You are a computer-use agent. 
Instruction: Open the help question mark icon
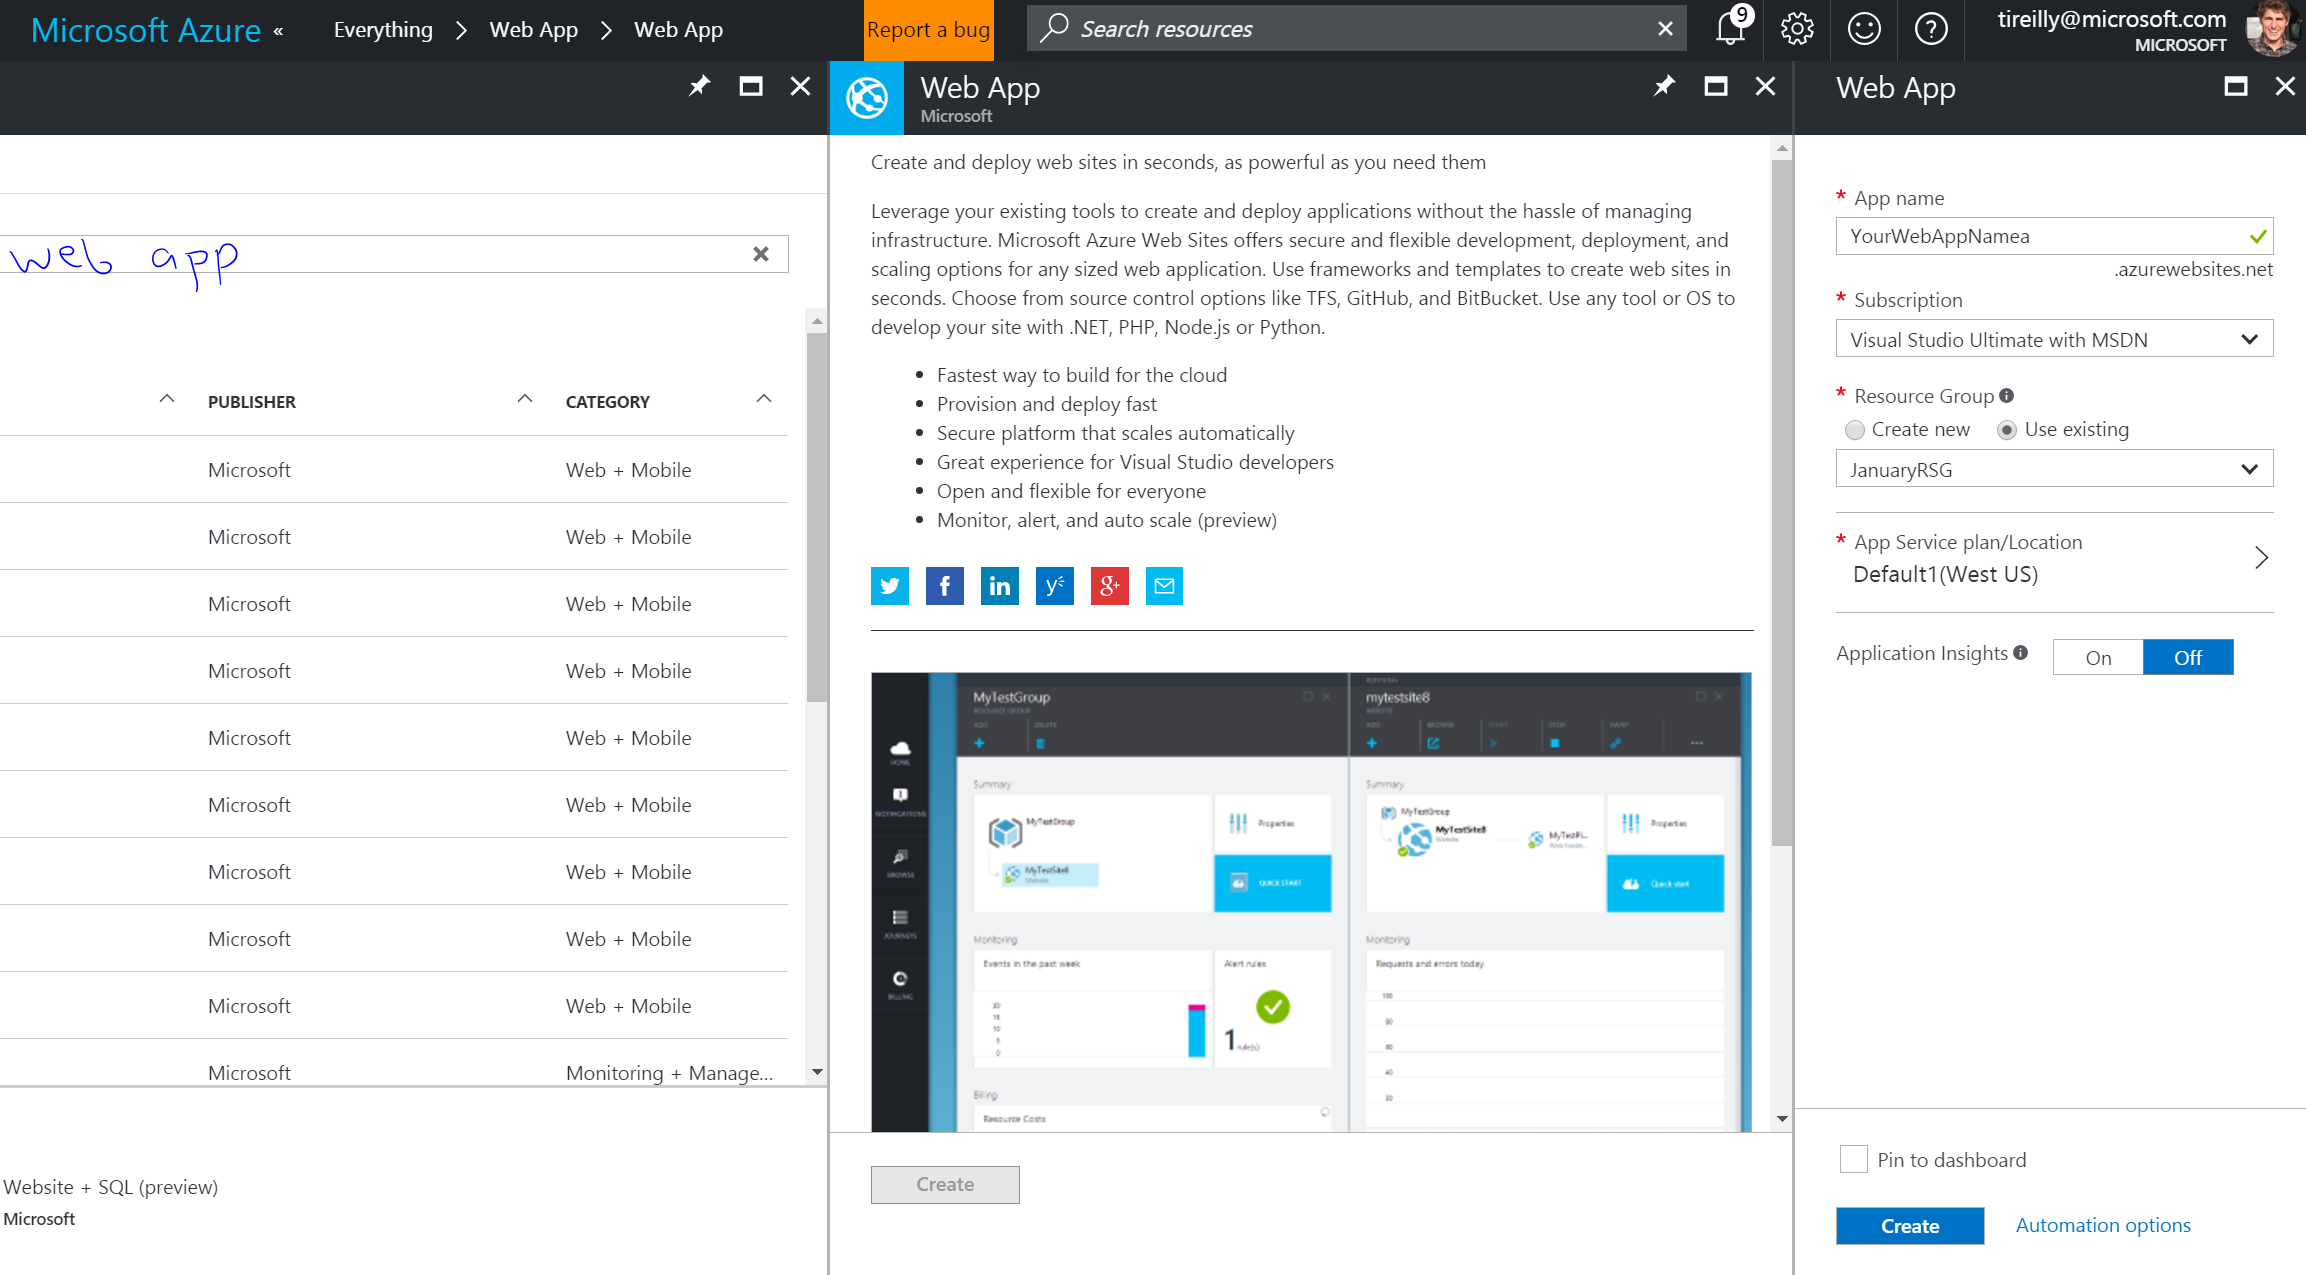1931,29
